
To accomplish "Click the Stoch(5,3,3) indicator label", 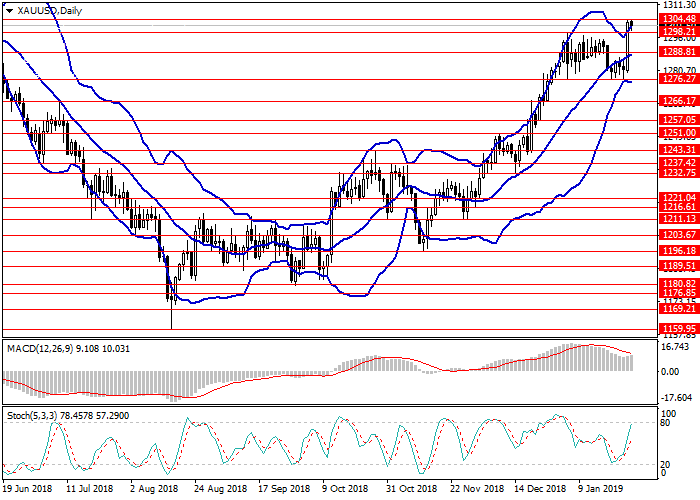I will click(40, 413).
